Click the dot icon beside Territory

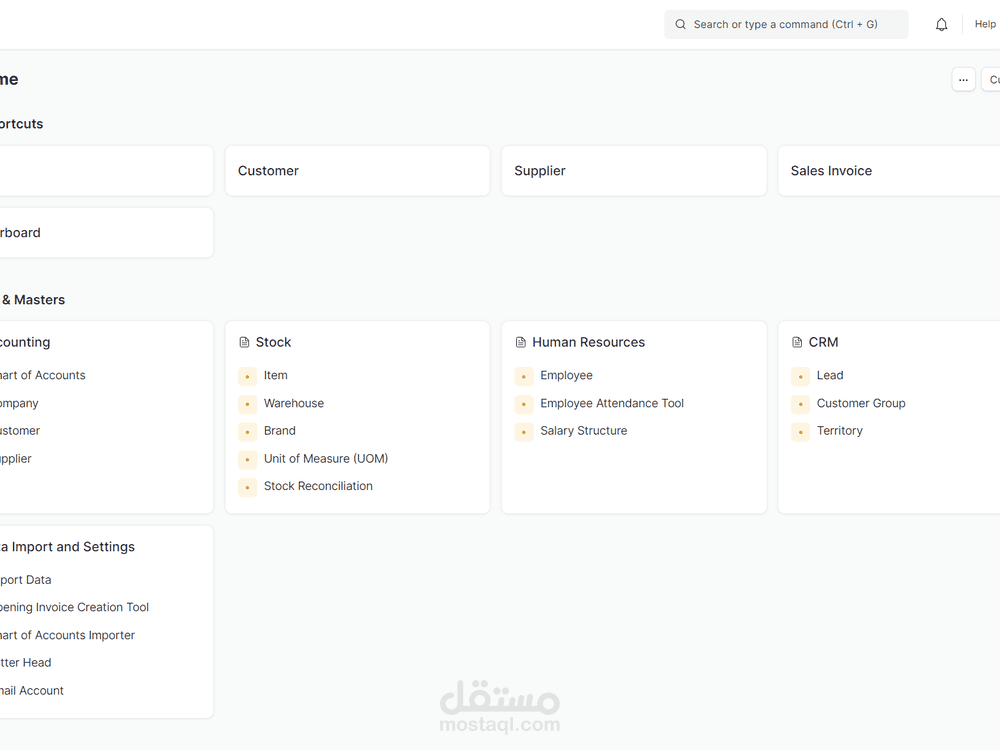point(800,432)
